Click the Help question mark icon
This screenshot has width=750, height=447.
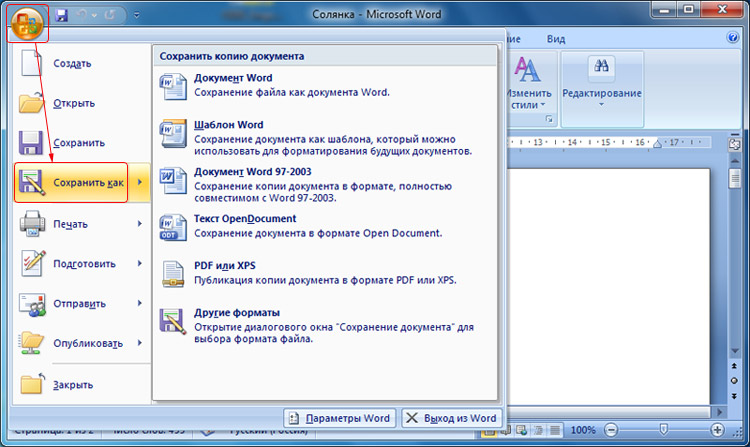click(732, 37)
